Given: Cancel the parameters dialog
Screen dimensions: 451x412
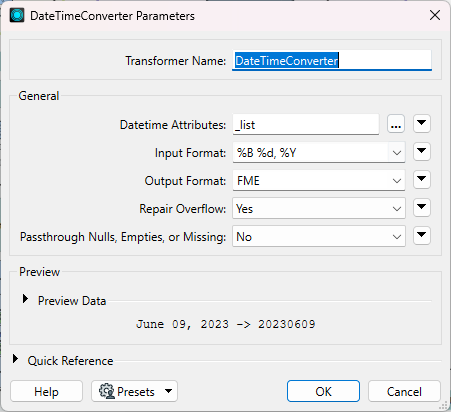Looking at the screenshot, I should point(404,391).
